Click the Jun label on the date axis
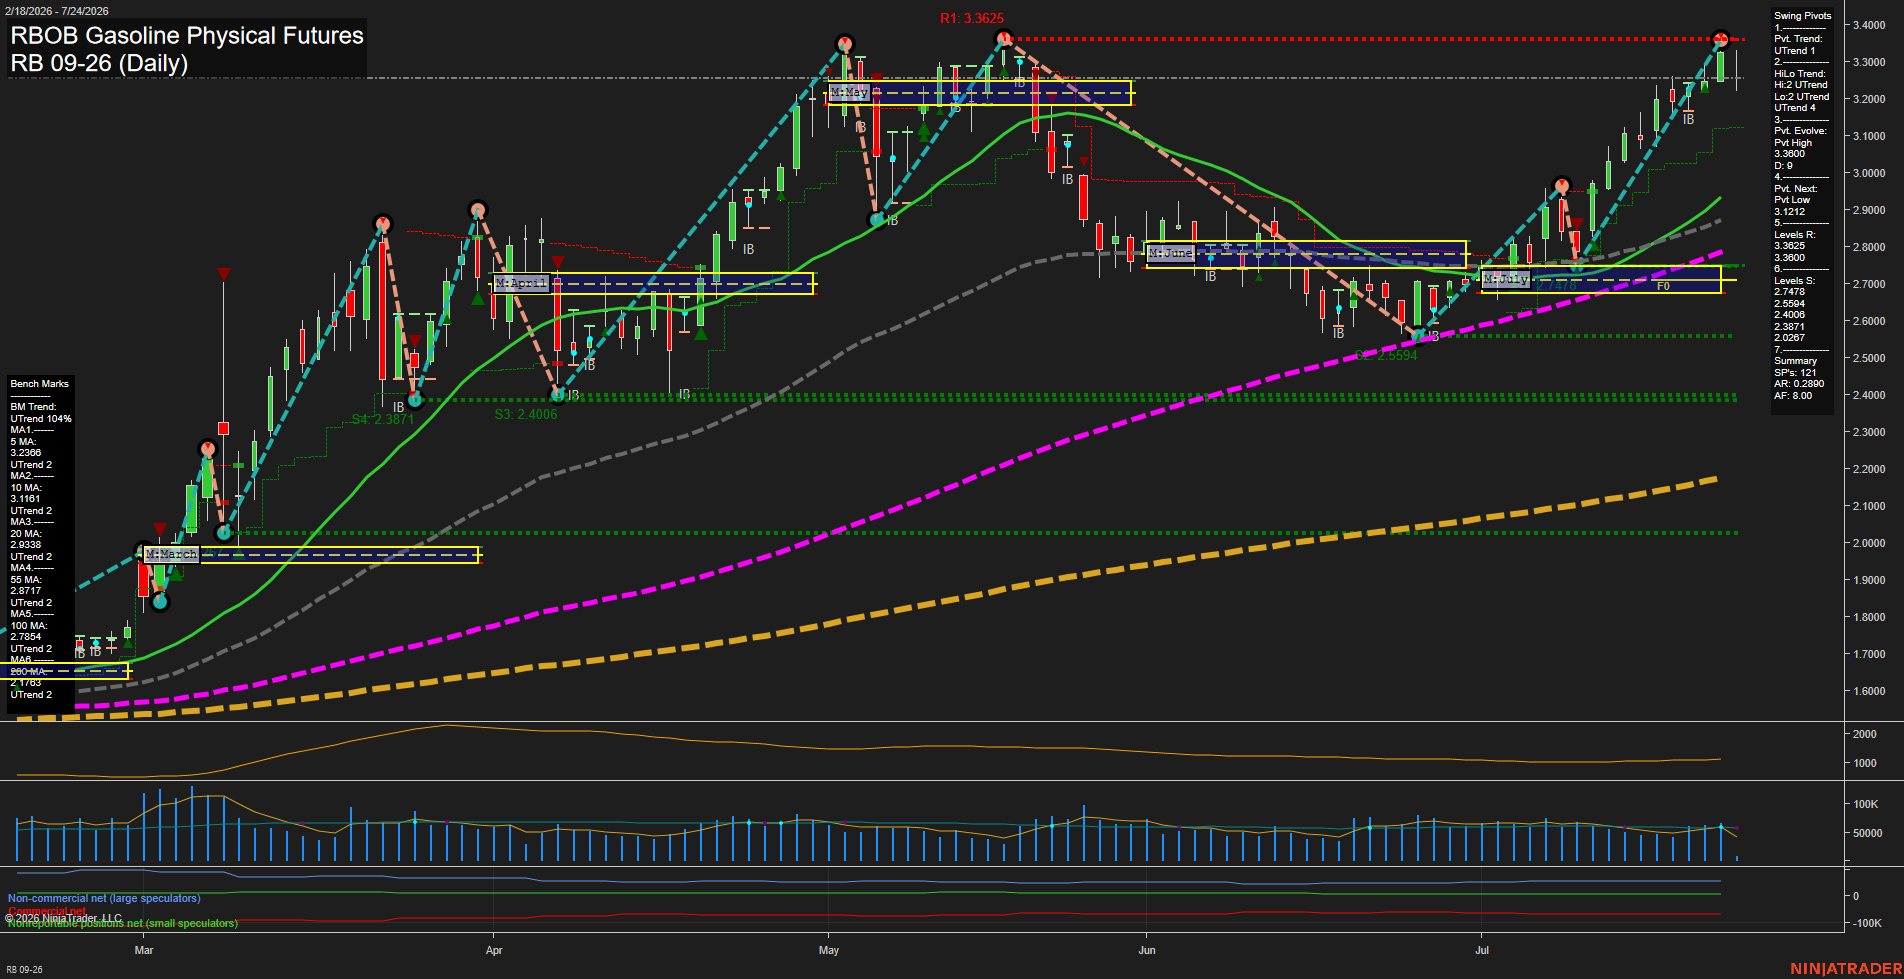Screen dimensions: 1904x979 coord(1147,950)
